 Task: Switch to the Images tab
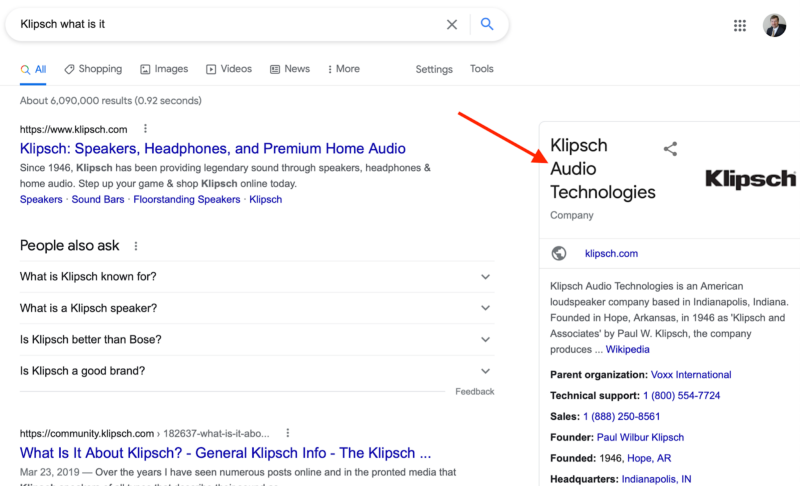(x=164, y=69)
